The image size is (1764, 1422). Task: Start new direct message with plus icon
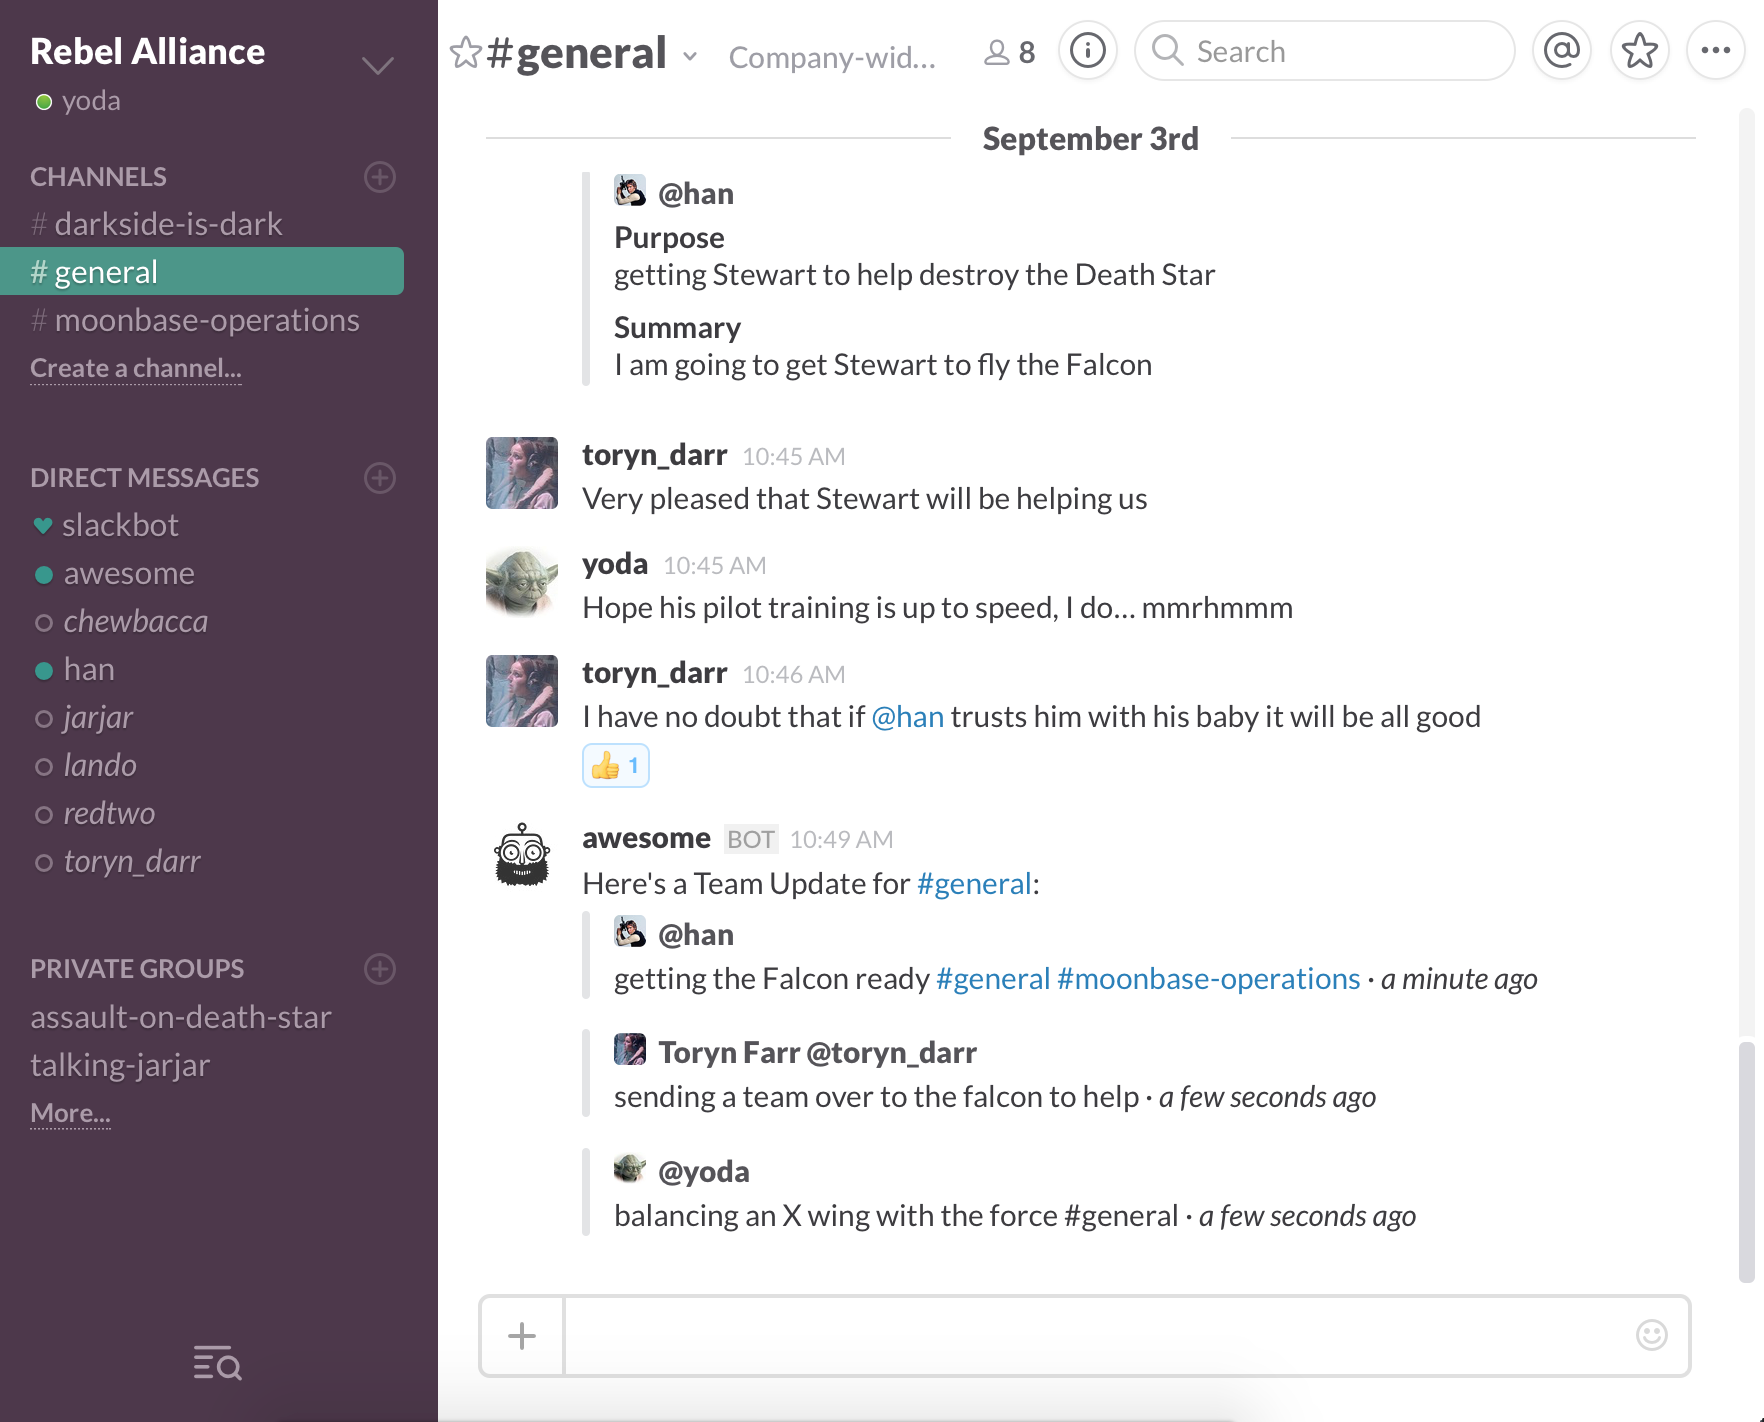[x=380, y=478]
